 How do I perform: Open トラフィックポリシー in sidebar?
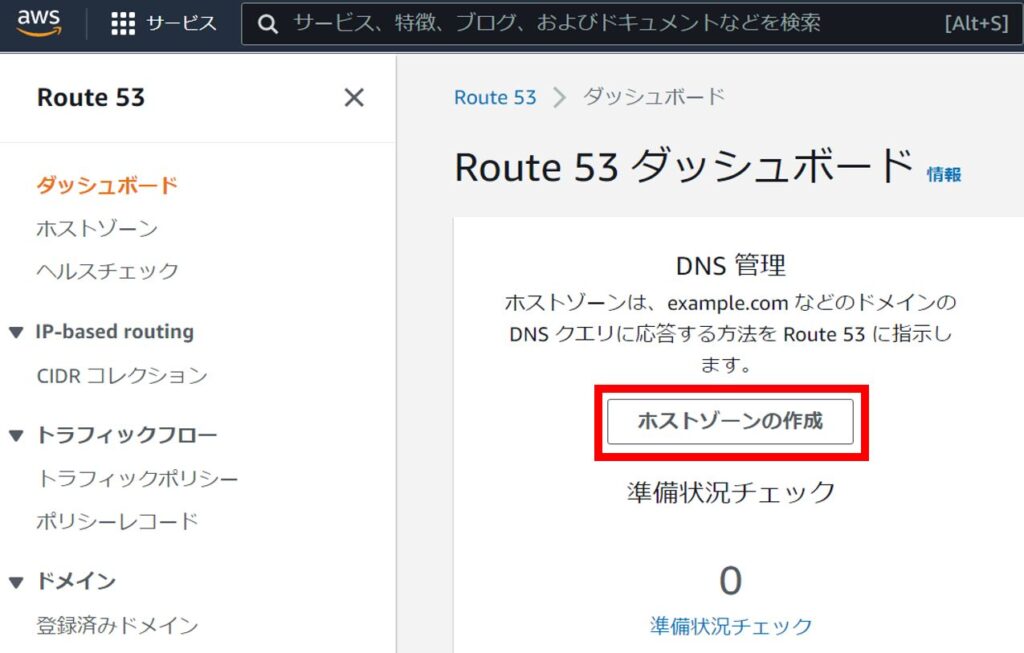point(138,479)
